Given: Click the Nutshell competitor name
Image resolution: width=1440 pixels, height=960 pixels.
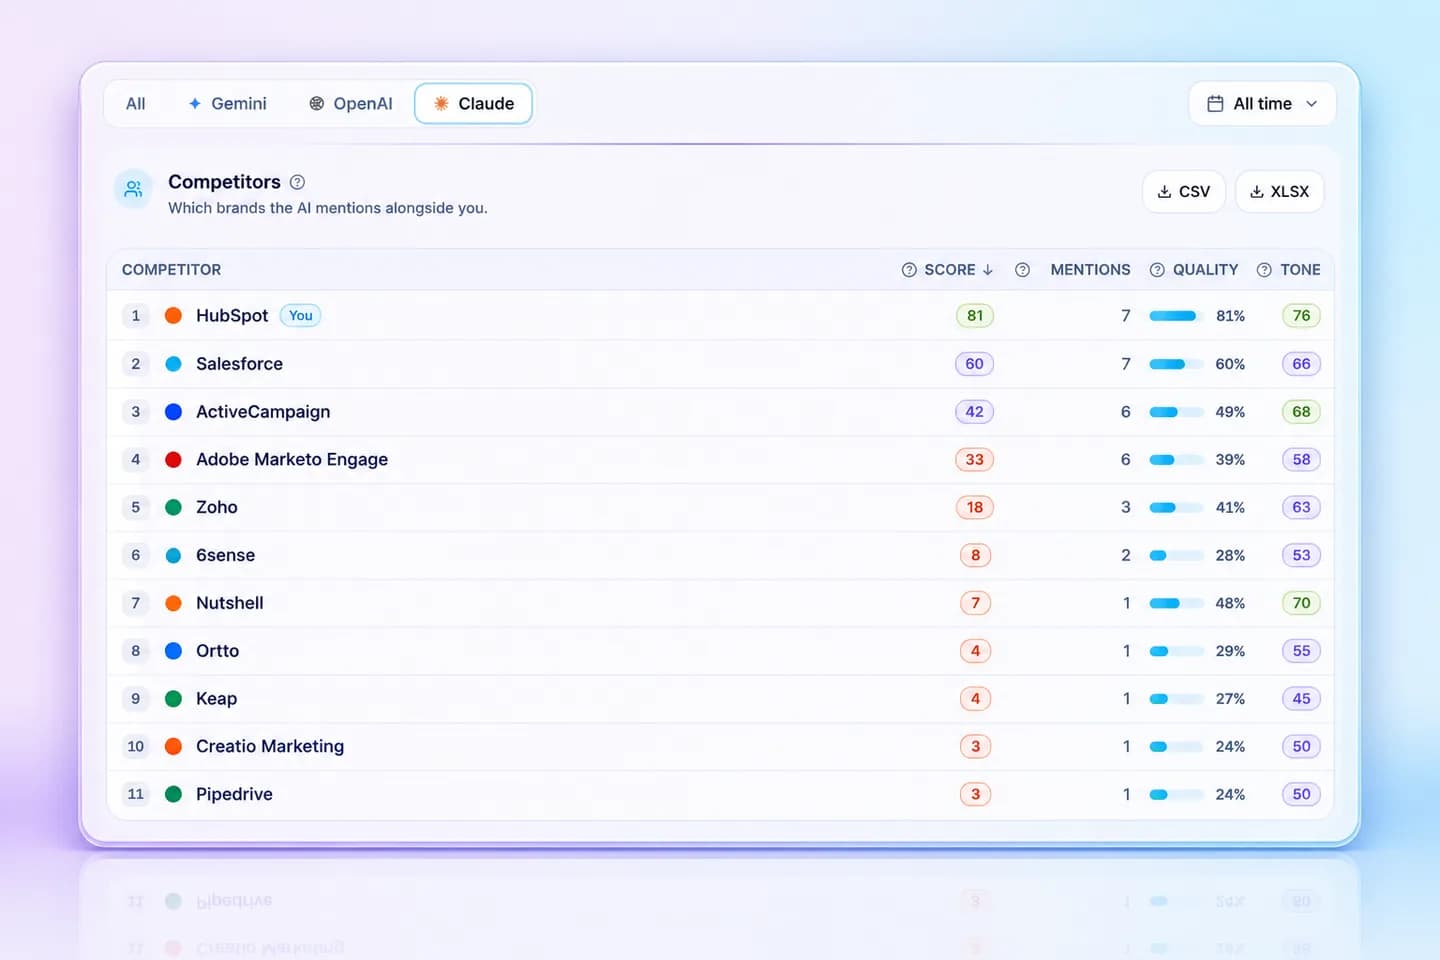Looking at the screenshot, I should coord(230,603).
